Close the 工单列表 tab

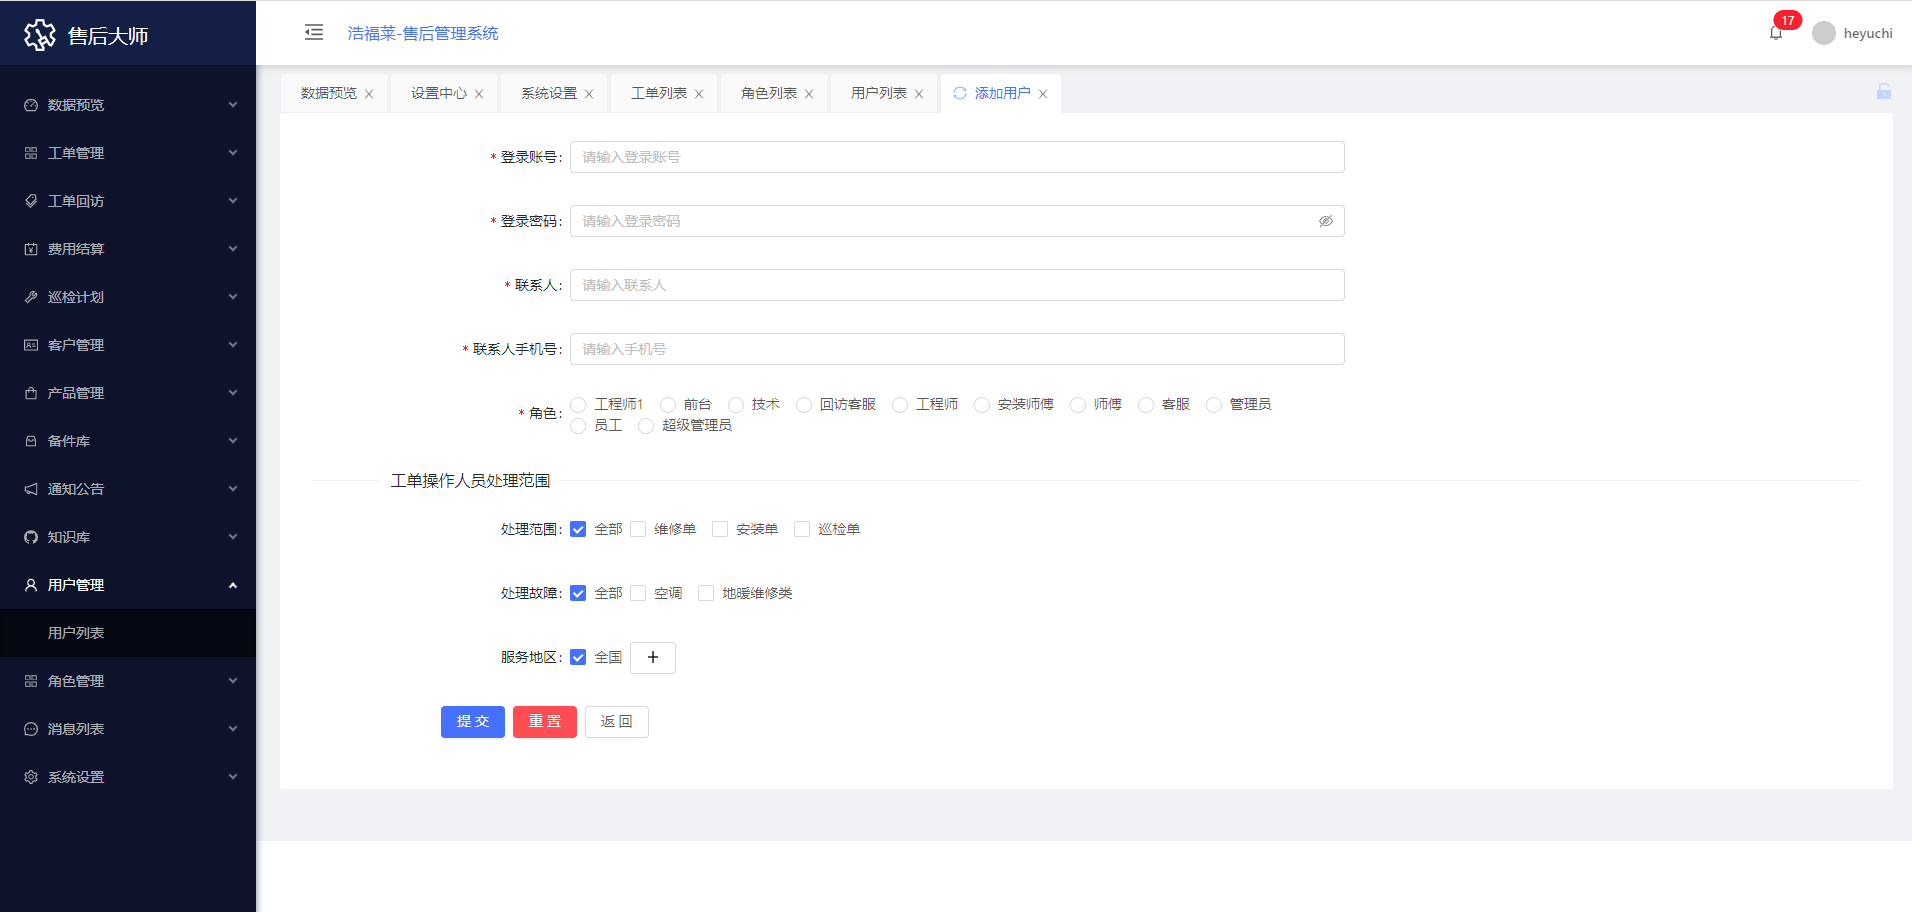pos(699,94)
